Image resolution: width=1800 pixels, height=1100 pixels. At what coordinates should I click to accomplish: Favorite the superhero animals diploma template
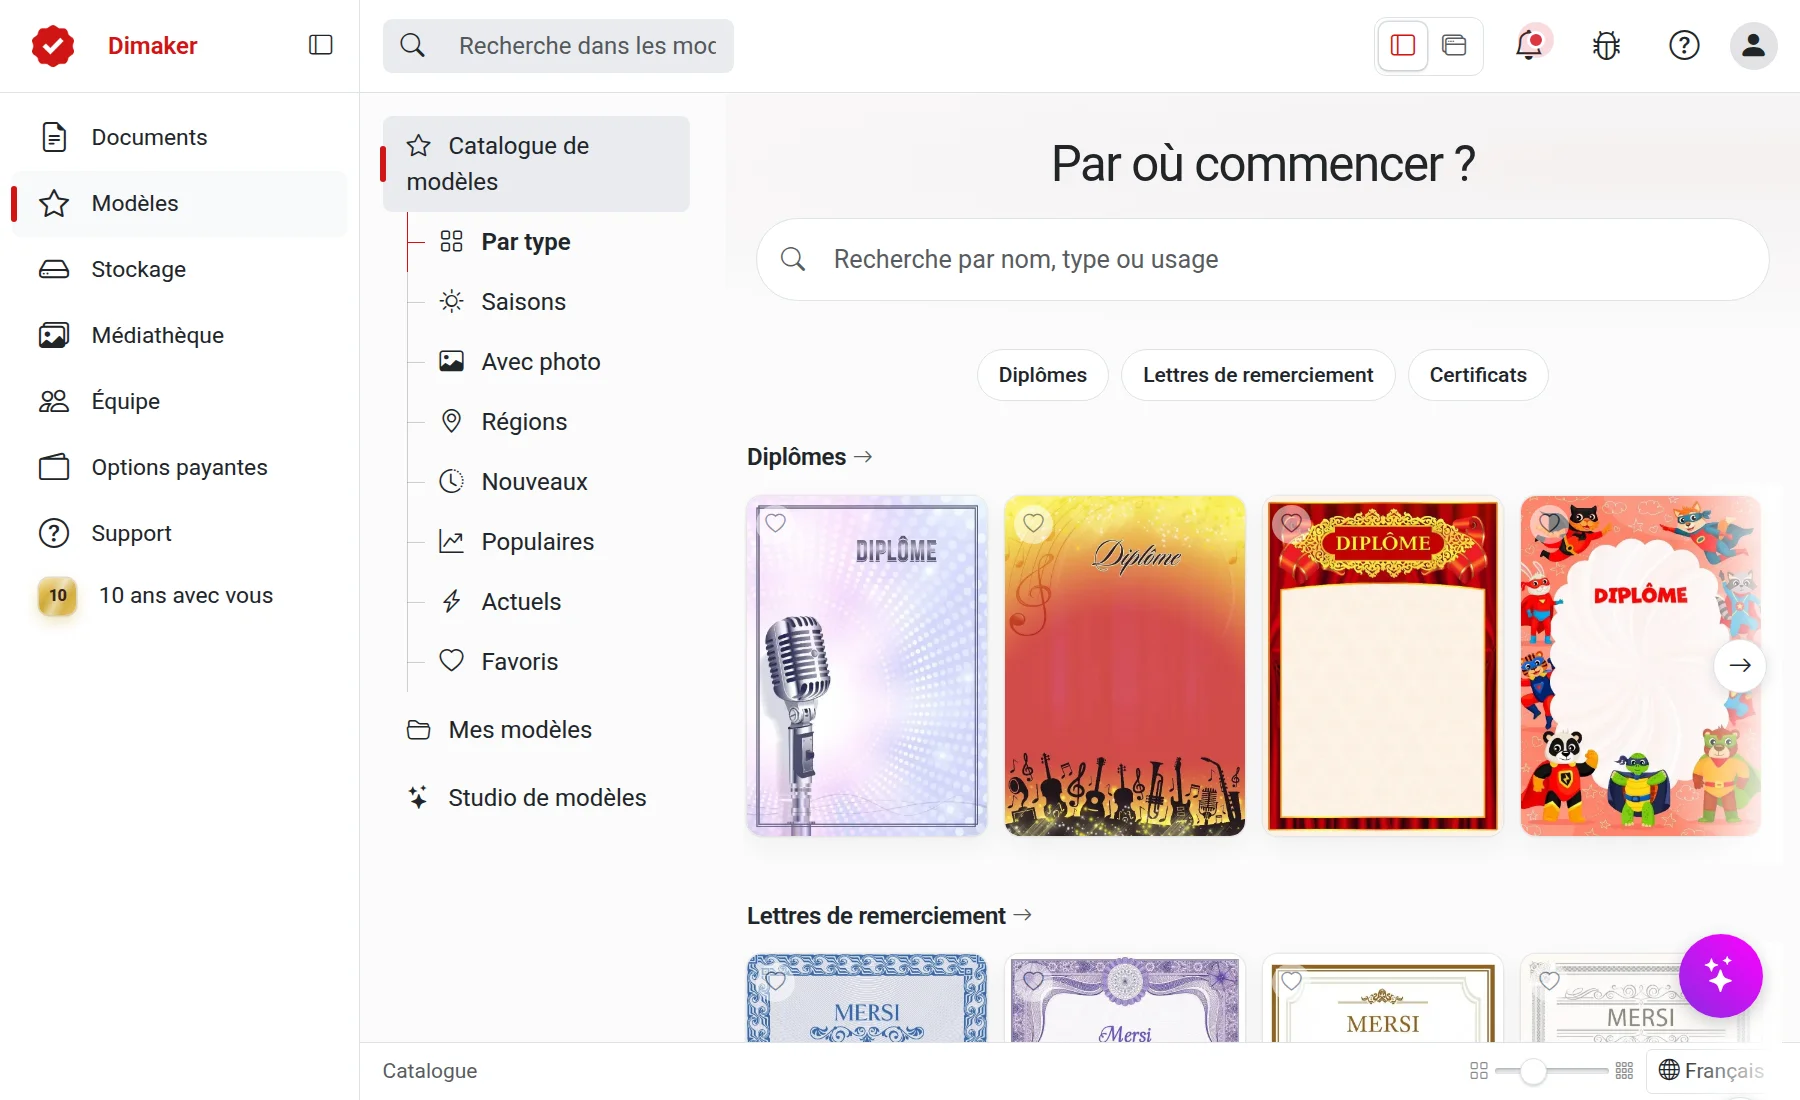(x=1549, y=522)
